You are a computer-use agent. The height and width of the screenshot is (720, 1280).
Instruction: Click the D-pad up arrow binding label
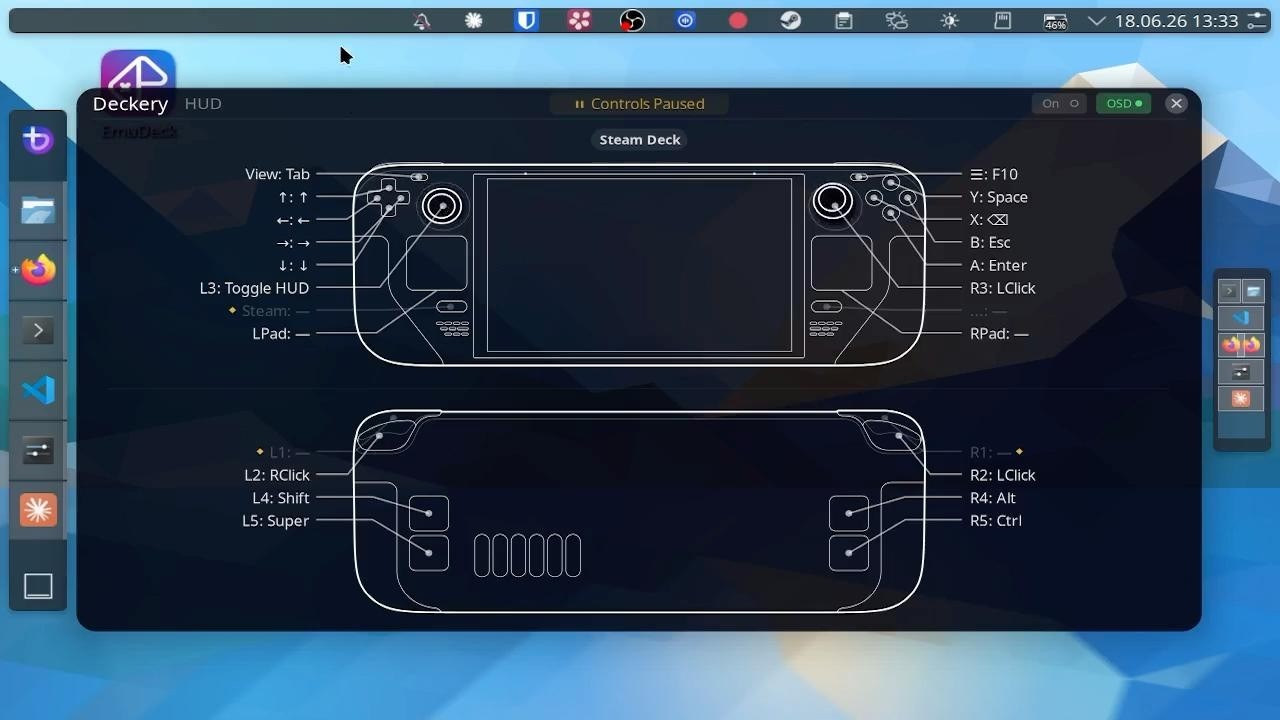[294, 197]
